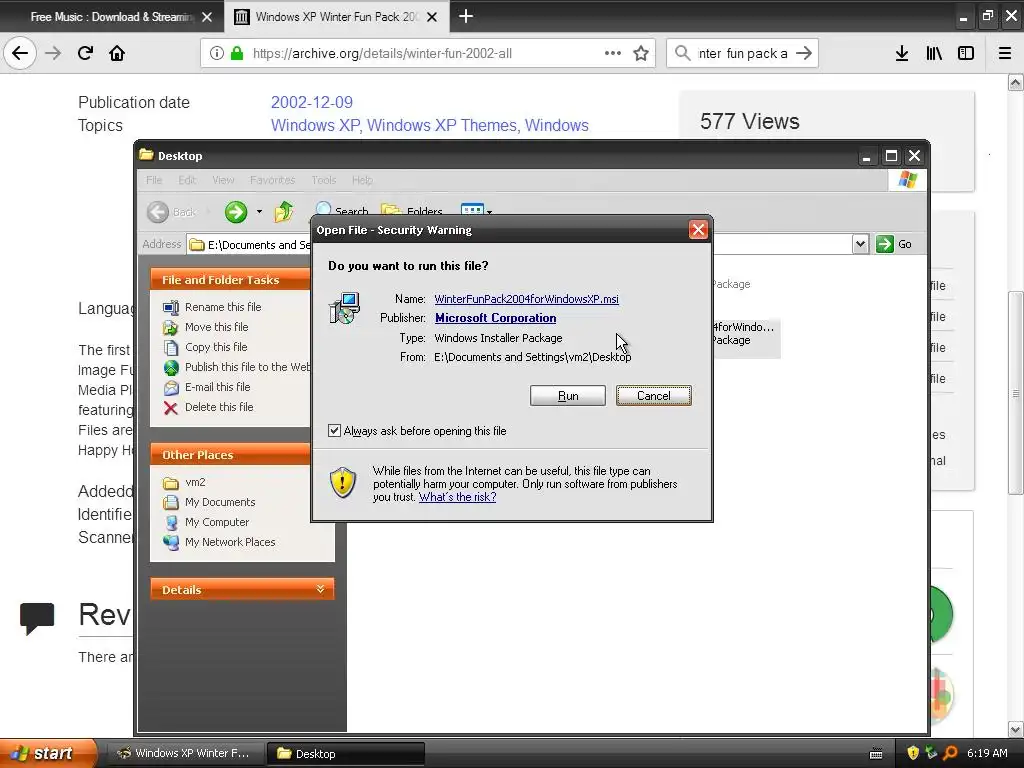The image size is (1024, 768).
Task: Open page actions three-dot menu
Action: 613,53
